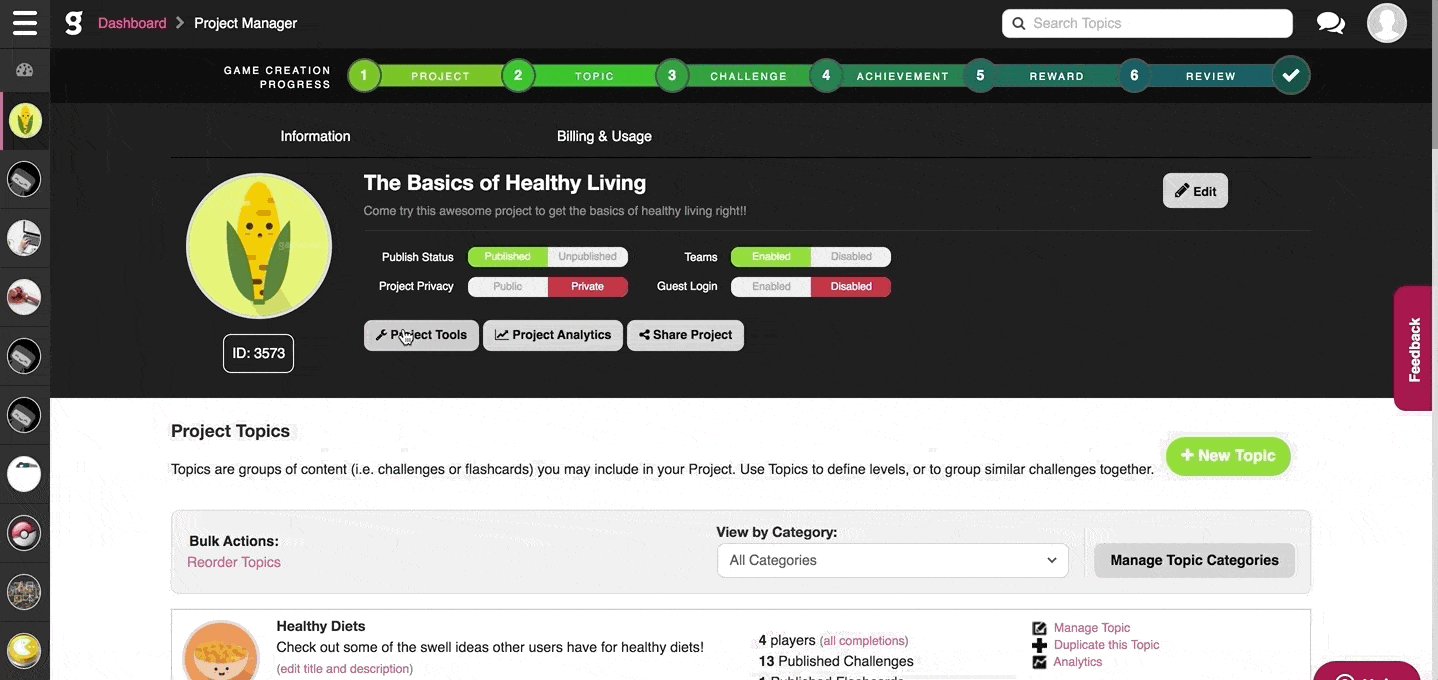Image resolution: width=1438 pixels, height=680 pixels.
Task: Click edit title and description link
Action: (x=345, y=669)
